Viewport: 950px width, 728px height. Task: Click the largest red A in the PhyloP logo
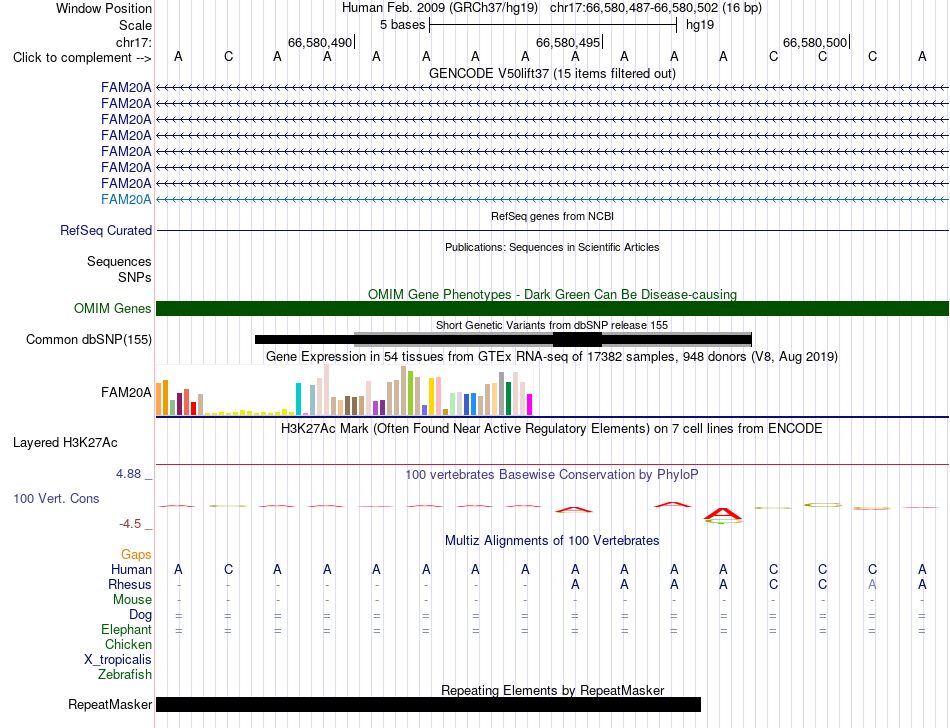click(723, 514)
